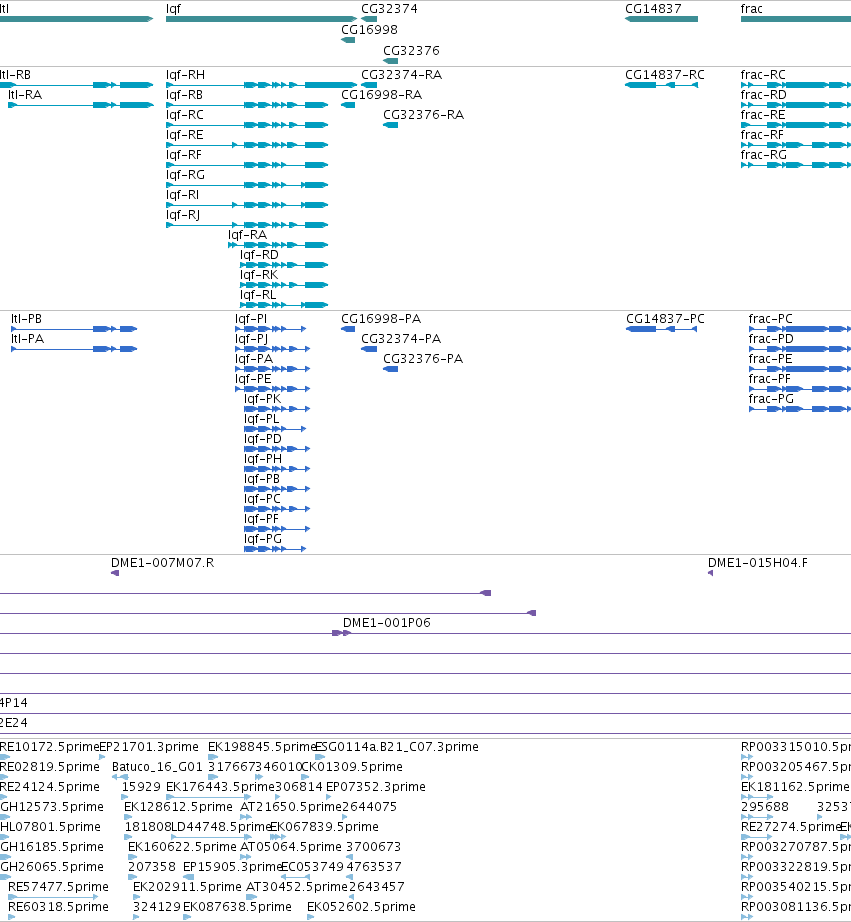Click transcript lqf-RI label
Image resolution: width=851 pixels, height=922 pixels.
182,195
